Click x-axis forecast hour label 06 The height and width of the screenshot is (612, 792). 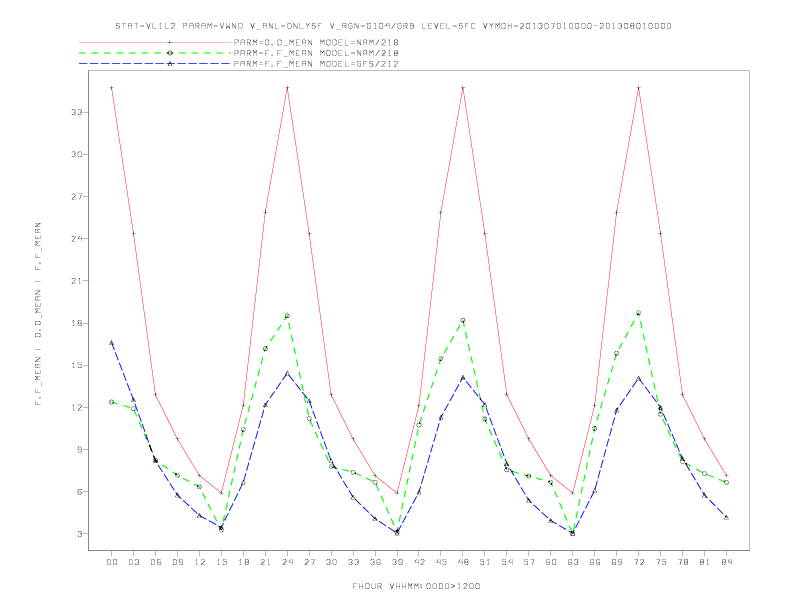(156, 562)
